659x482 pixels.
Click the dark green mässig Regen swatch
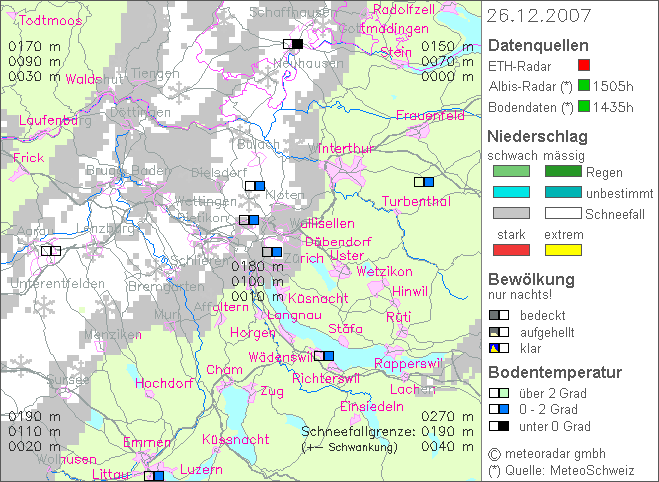click(x=563, y=171)
